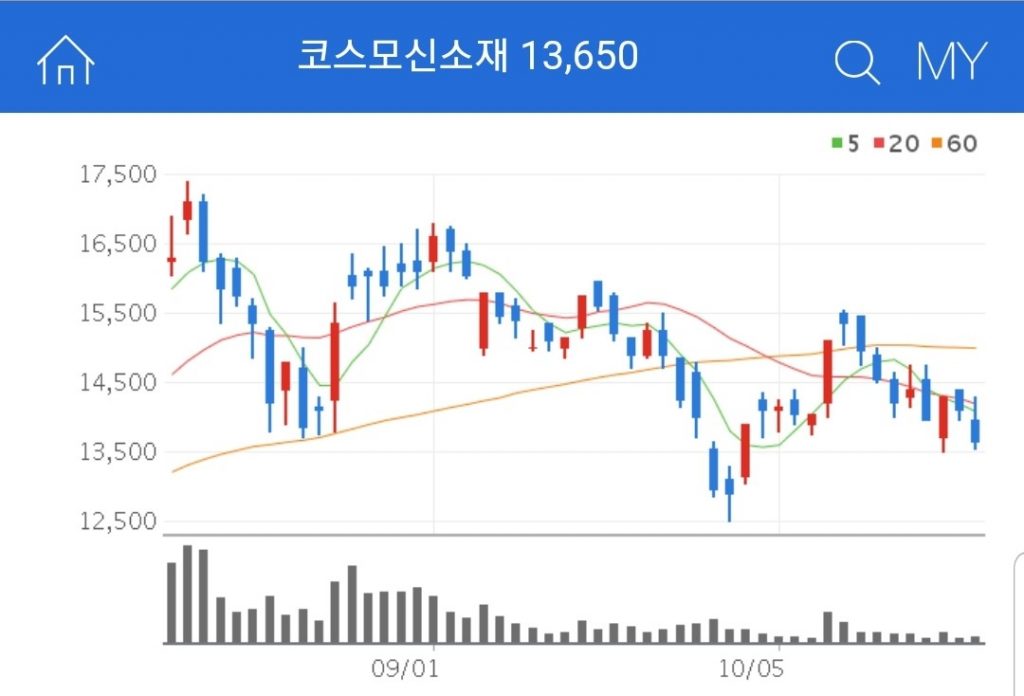Click the 15,500 price axis label

(x=118, y=313)
